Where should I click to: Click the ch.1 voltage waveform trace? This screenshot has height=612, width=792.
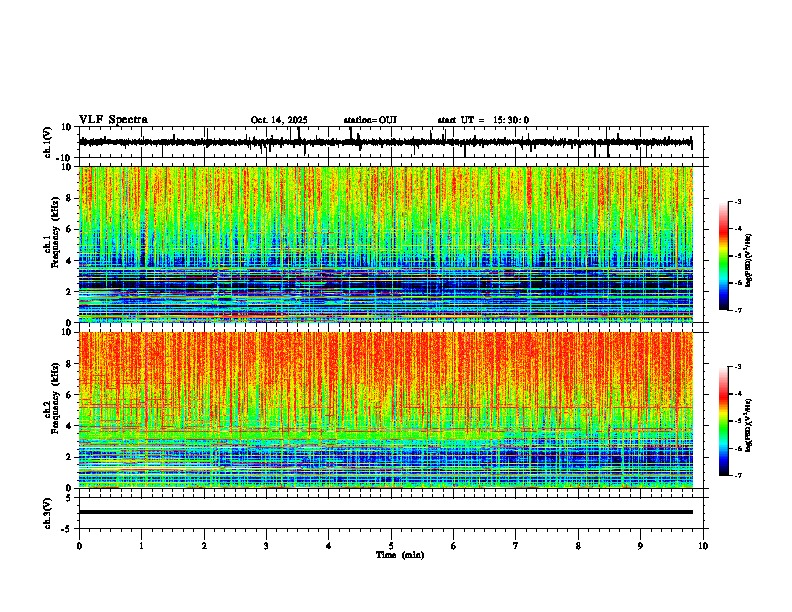click(385, 143)
